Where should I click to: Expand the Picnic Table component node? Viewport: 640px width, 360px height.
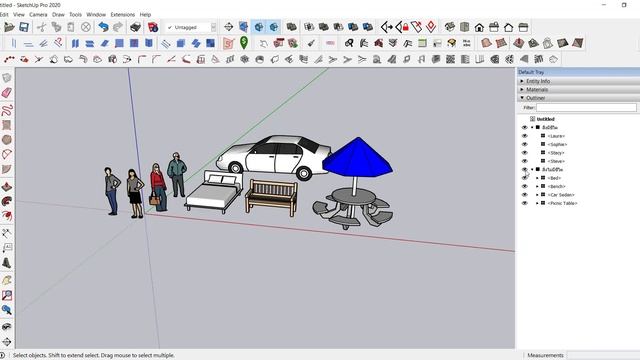(x=537, y=203)
